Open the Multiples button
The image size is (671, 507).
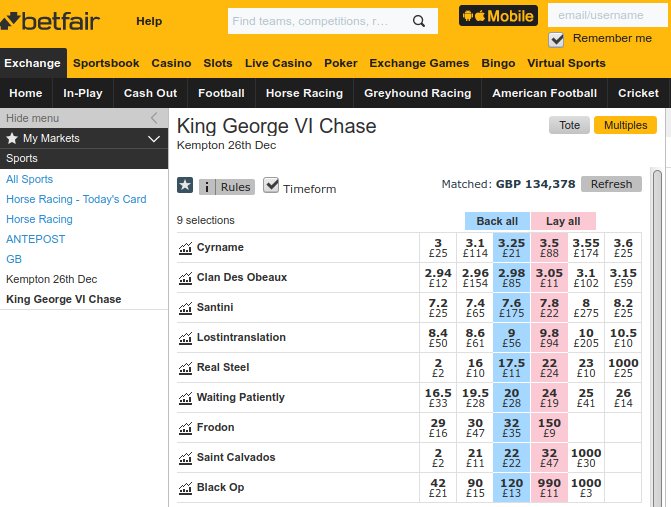[625, 125]
